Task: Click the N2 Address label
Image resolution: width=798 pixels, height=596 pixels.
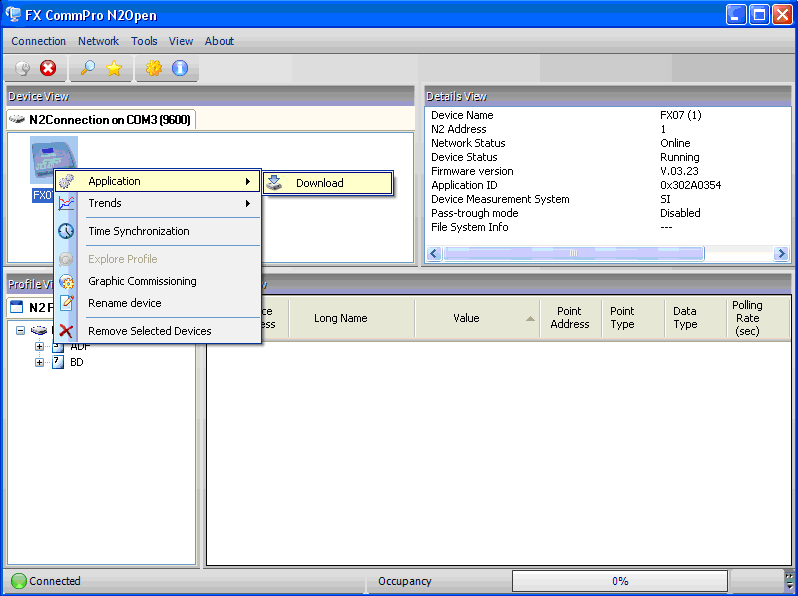Action: (459, 129)
